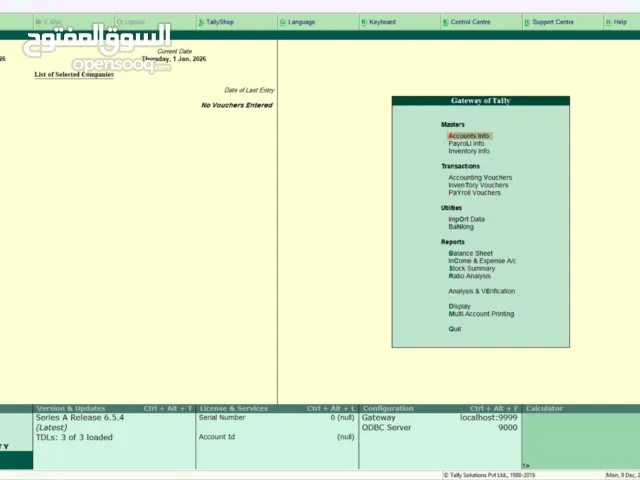Click the License & Services panel header

[278, 409]
